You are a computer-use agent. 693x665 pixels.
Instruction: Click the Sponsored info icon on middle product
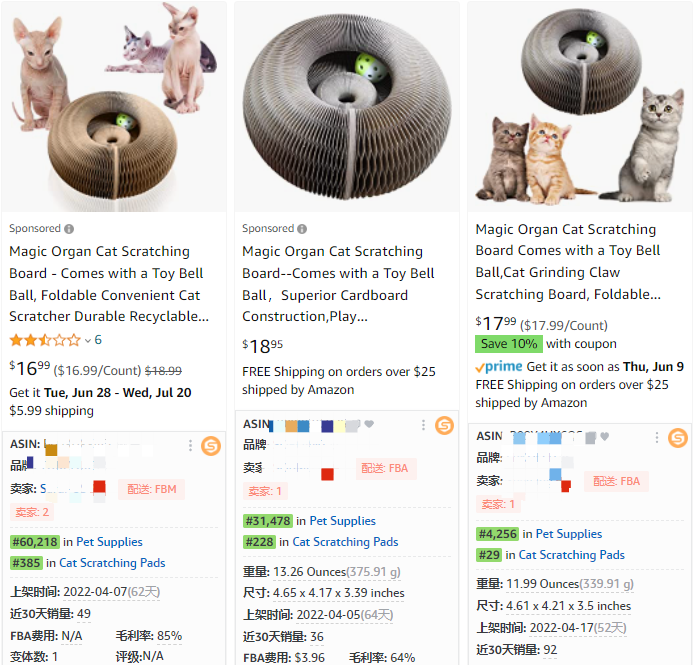coord(302,229)
